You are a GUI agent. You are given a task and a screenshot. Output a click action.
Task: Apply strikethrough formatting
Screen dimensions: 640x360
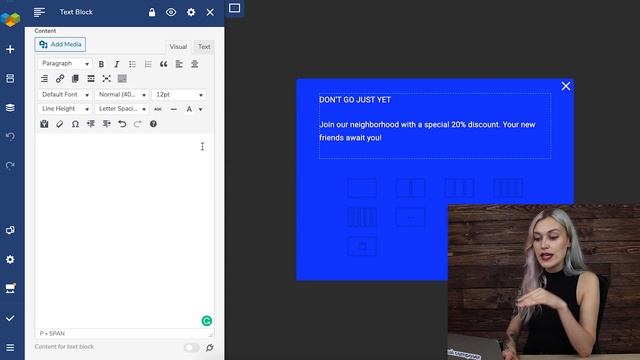[158, 109]
